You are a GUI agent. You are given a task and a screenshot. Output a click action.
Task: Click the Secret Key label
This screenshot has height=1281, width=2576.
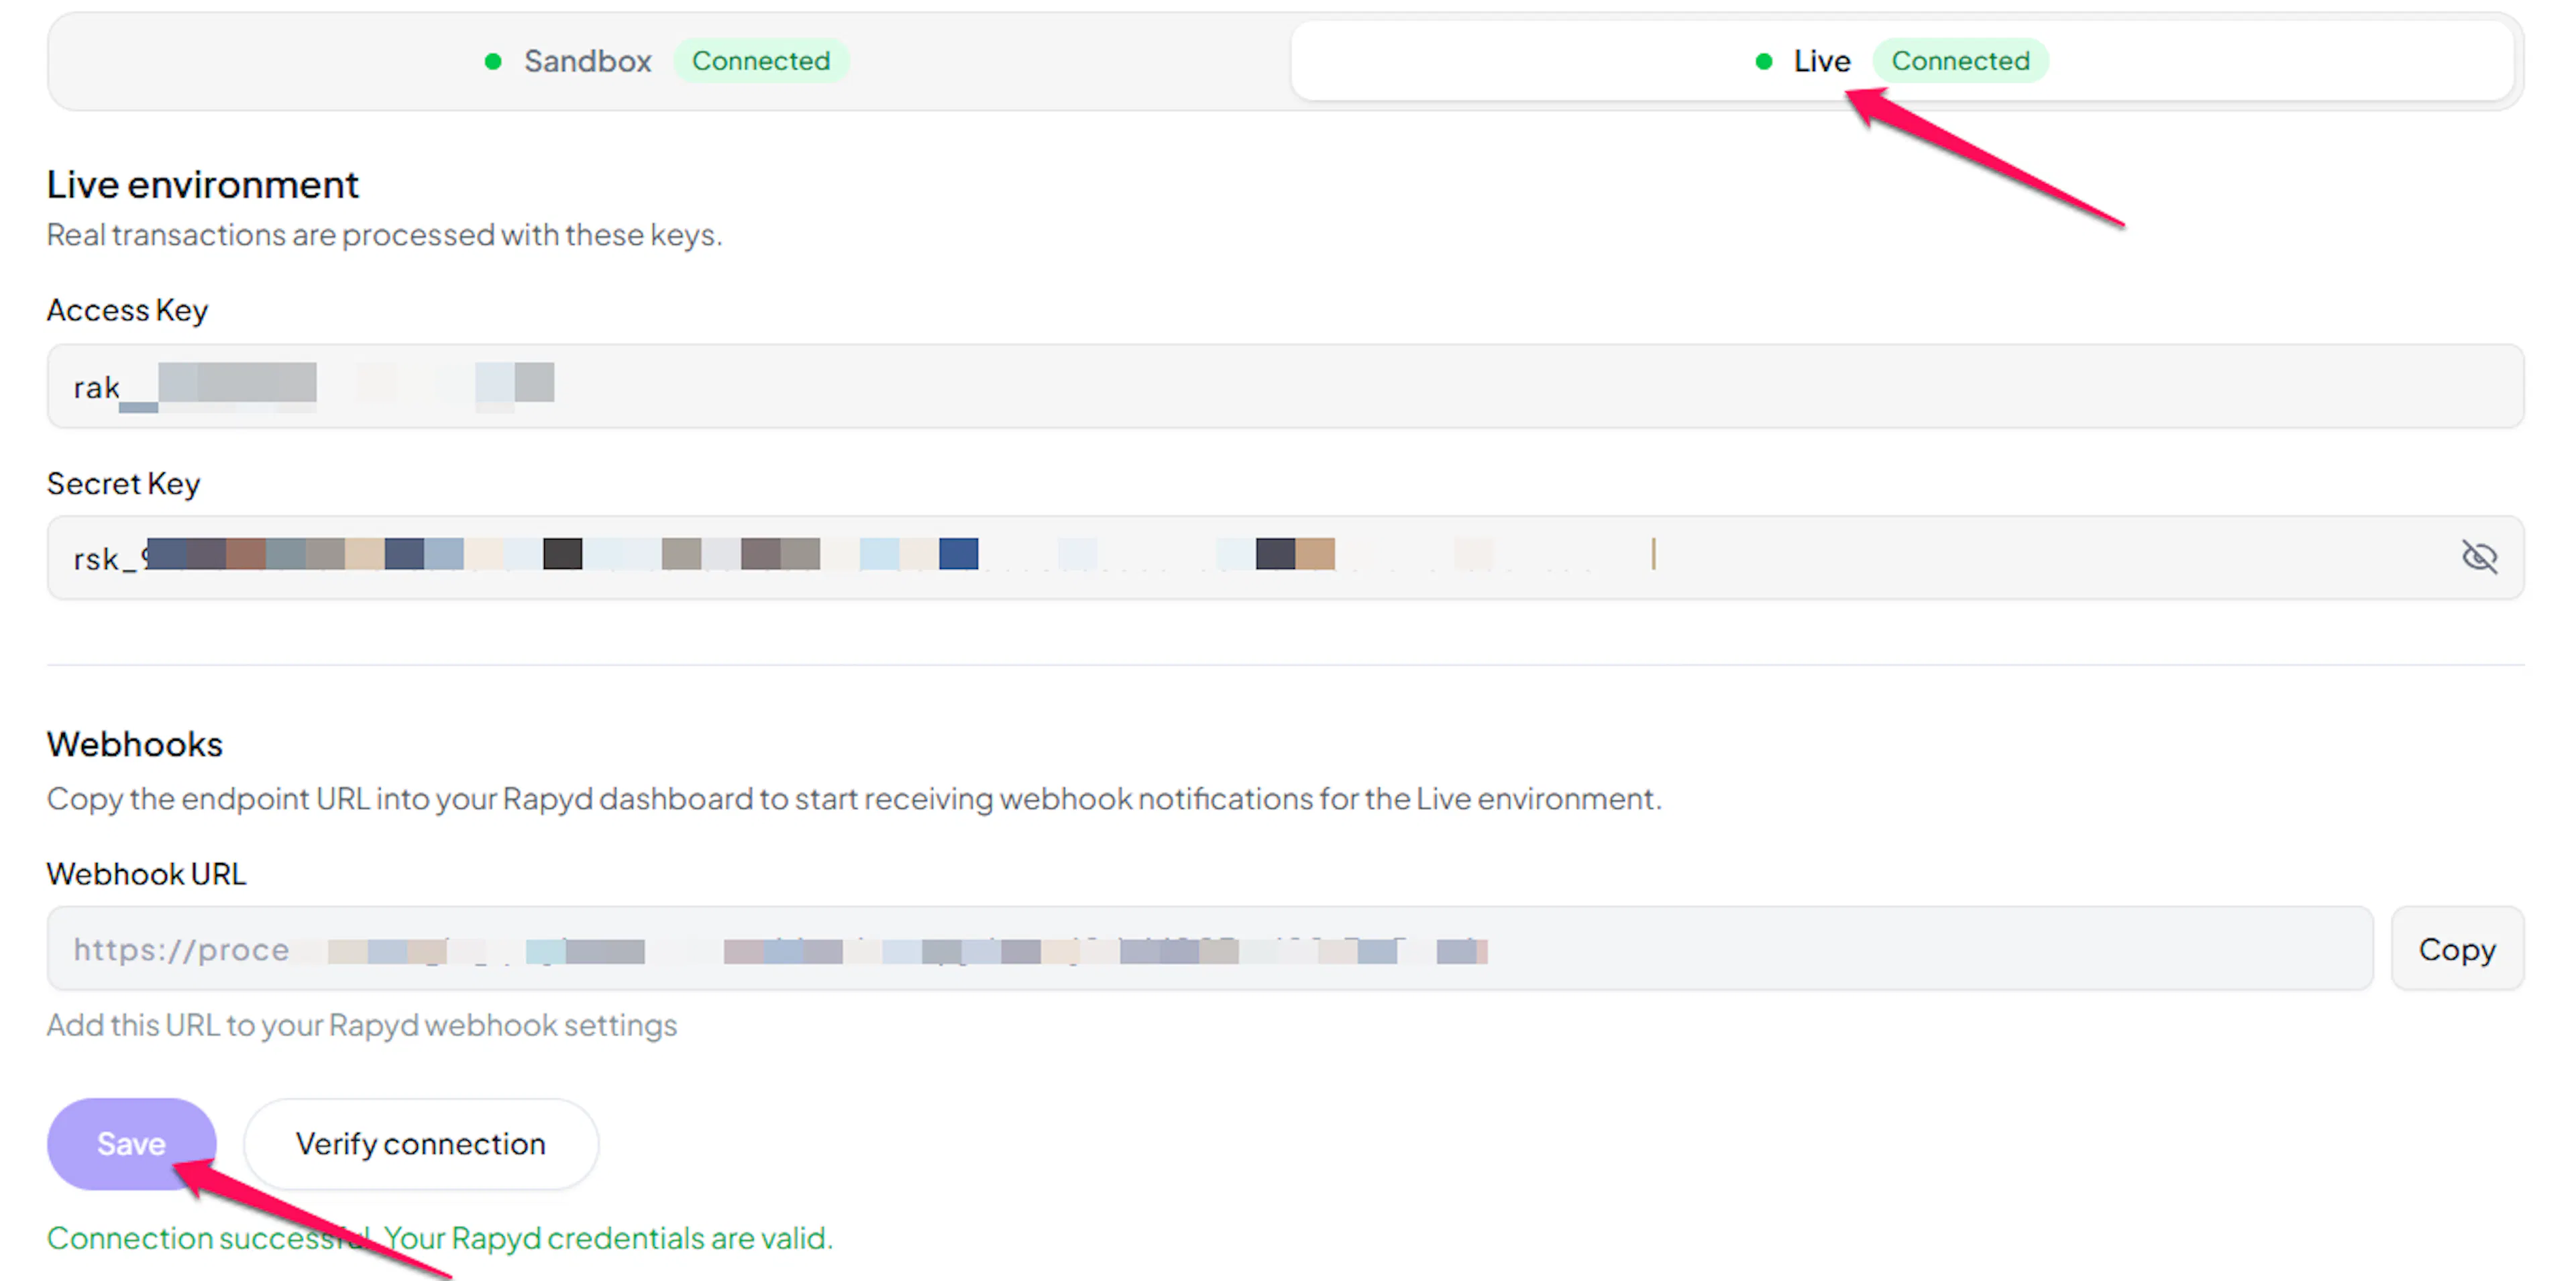tap(123, 484)
